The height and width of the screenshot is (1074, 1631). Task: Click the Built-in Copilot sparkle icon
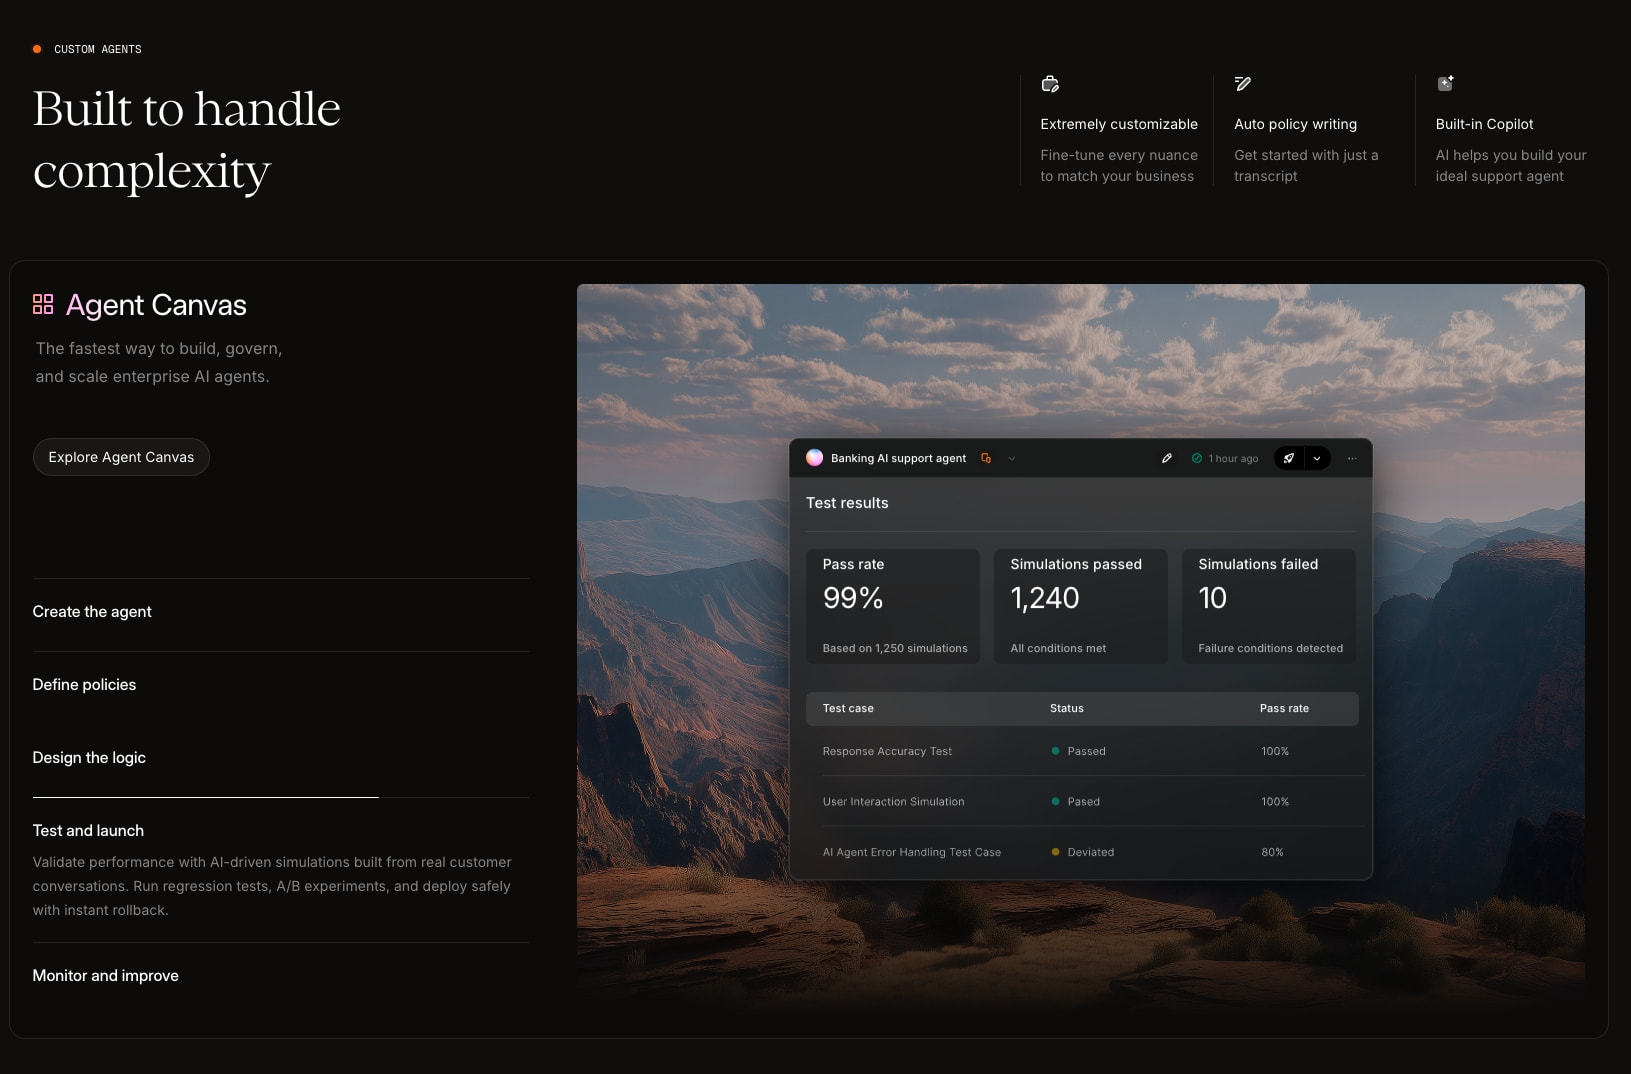[x=1445, y=83]
